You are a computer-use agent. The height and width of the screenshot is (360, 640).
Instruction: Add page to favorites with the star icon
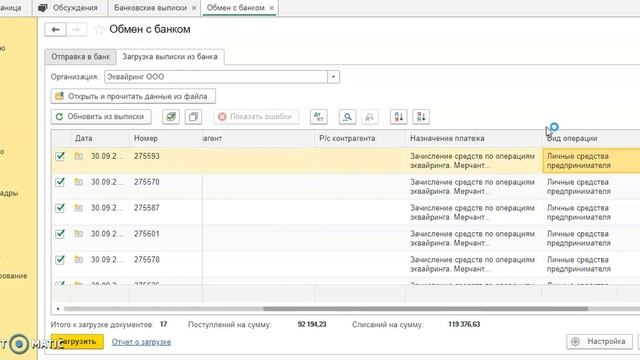coord(98,30)
